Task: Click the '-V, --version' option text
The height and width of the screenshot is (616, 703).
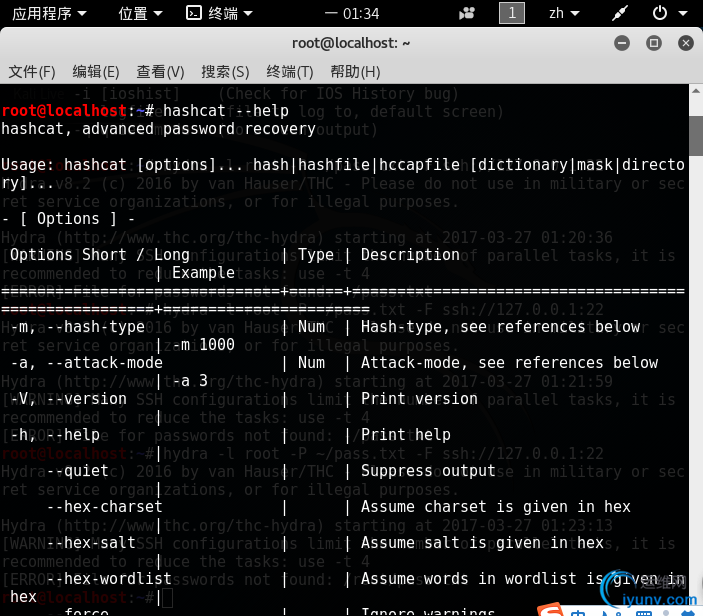Action: pos(69,399)
